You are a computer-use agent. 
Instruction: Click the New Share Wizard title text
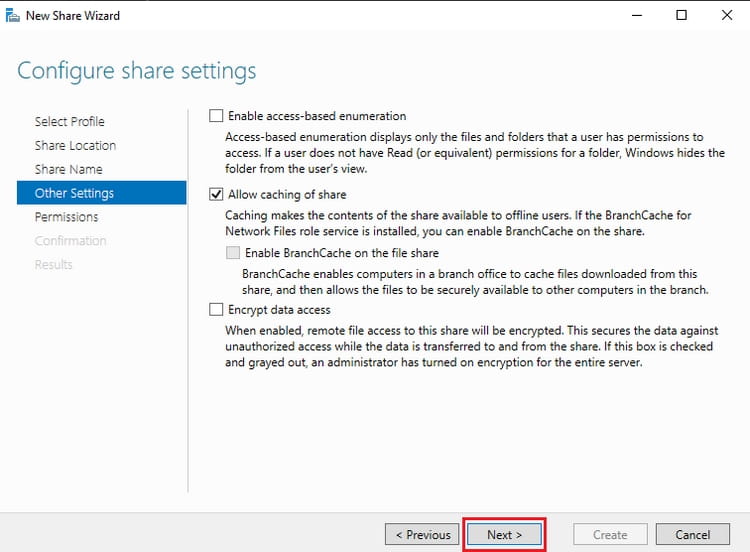pyautogui.click(x=73, y=16)
